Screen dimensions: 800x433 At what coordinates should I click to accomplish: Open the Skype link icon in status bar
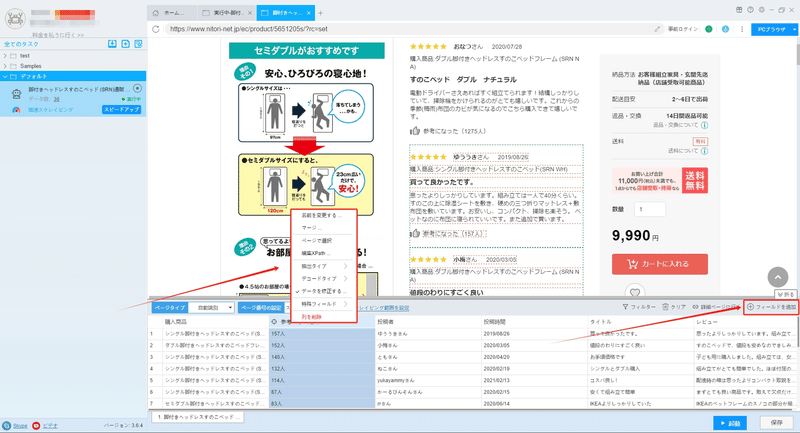point(7,425)
